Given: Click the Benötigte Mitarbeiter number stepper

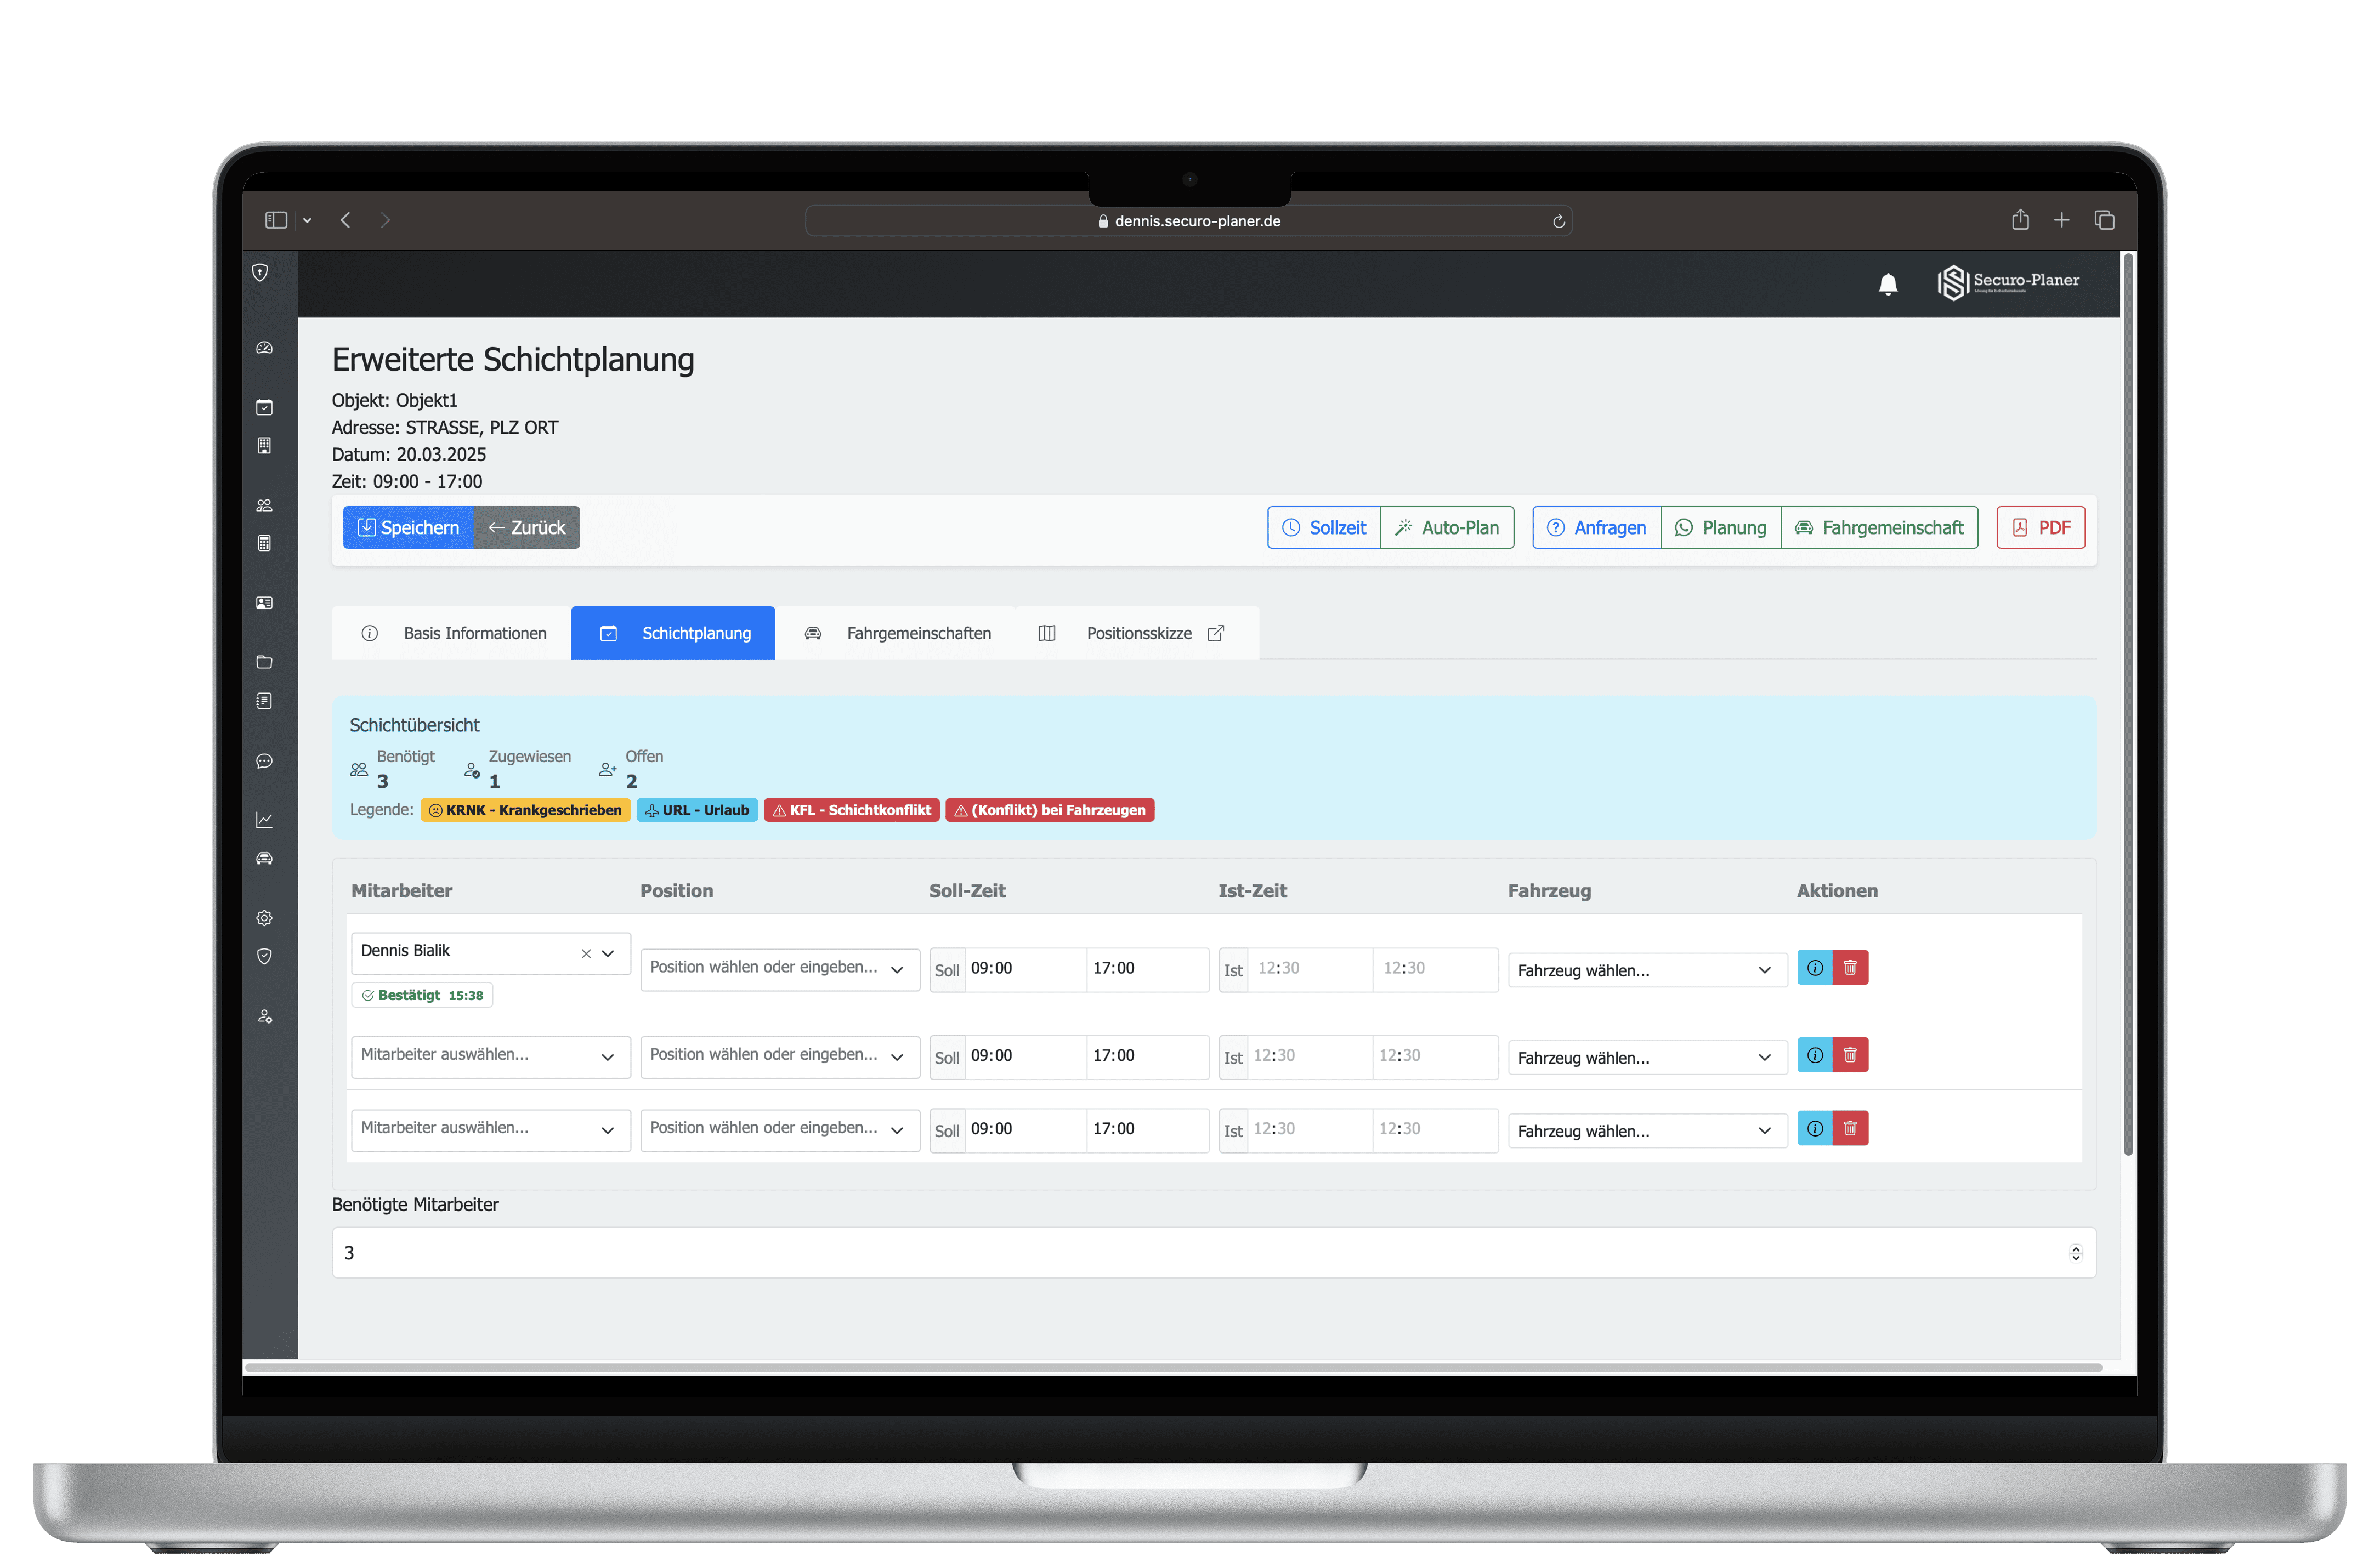Looking at the screenshot, I should pos(2075,1253).
